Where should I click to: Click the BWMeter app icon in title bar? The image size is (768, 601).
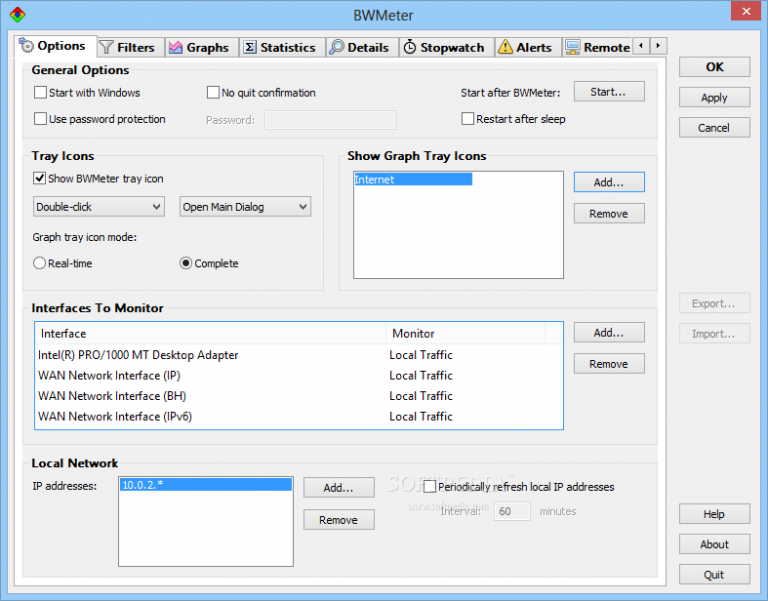tap(18, 15)
